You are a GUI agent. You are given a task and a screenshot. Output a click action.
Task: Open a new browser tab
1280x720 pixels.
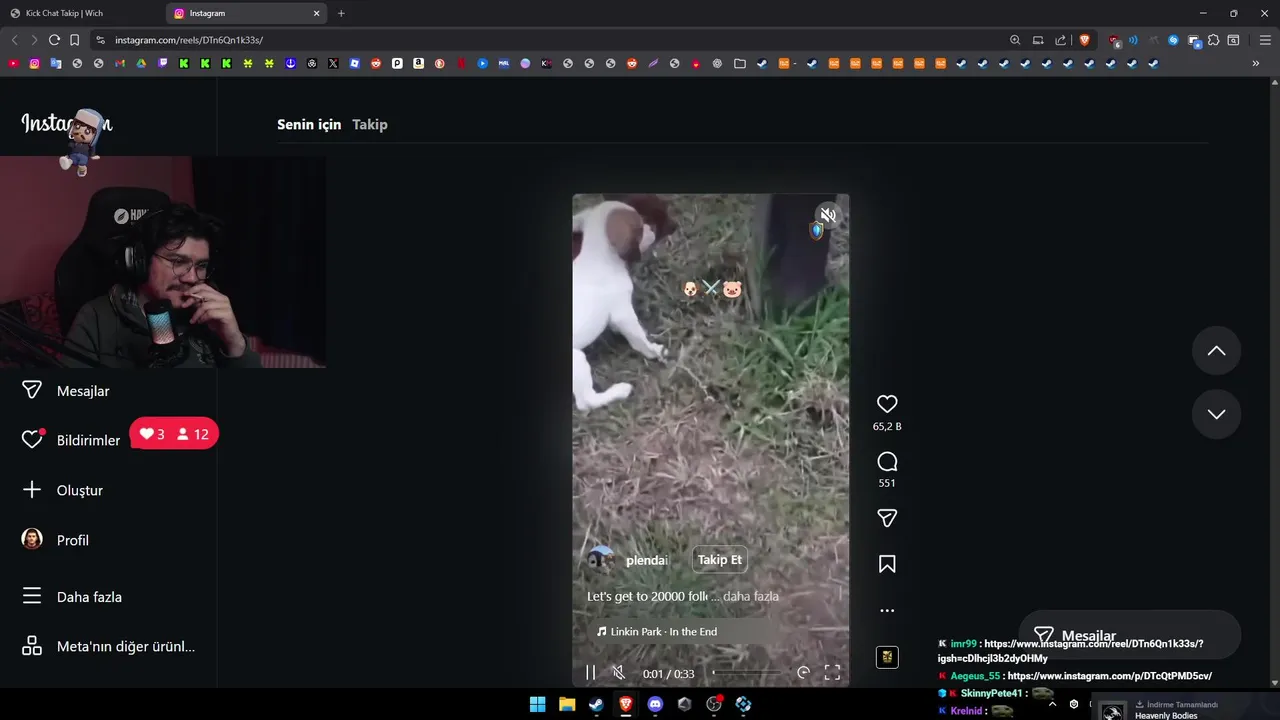[x=341, y=13]
